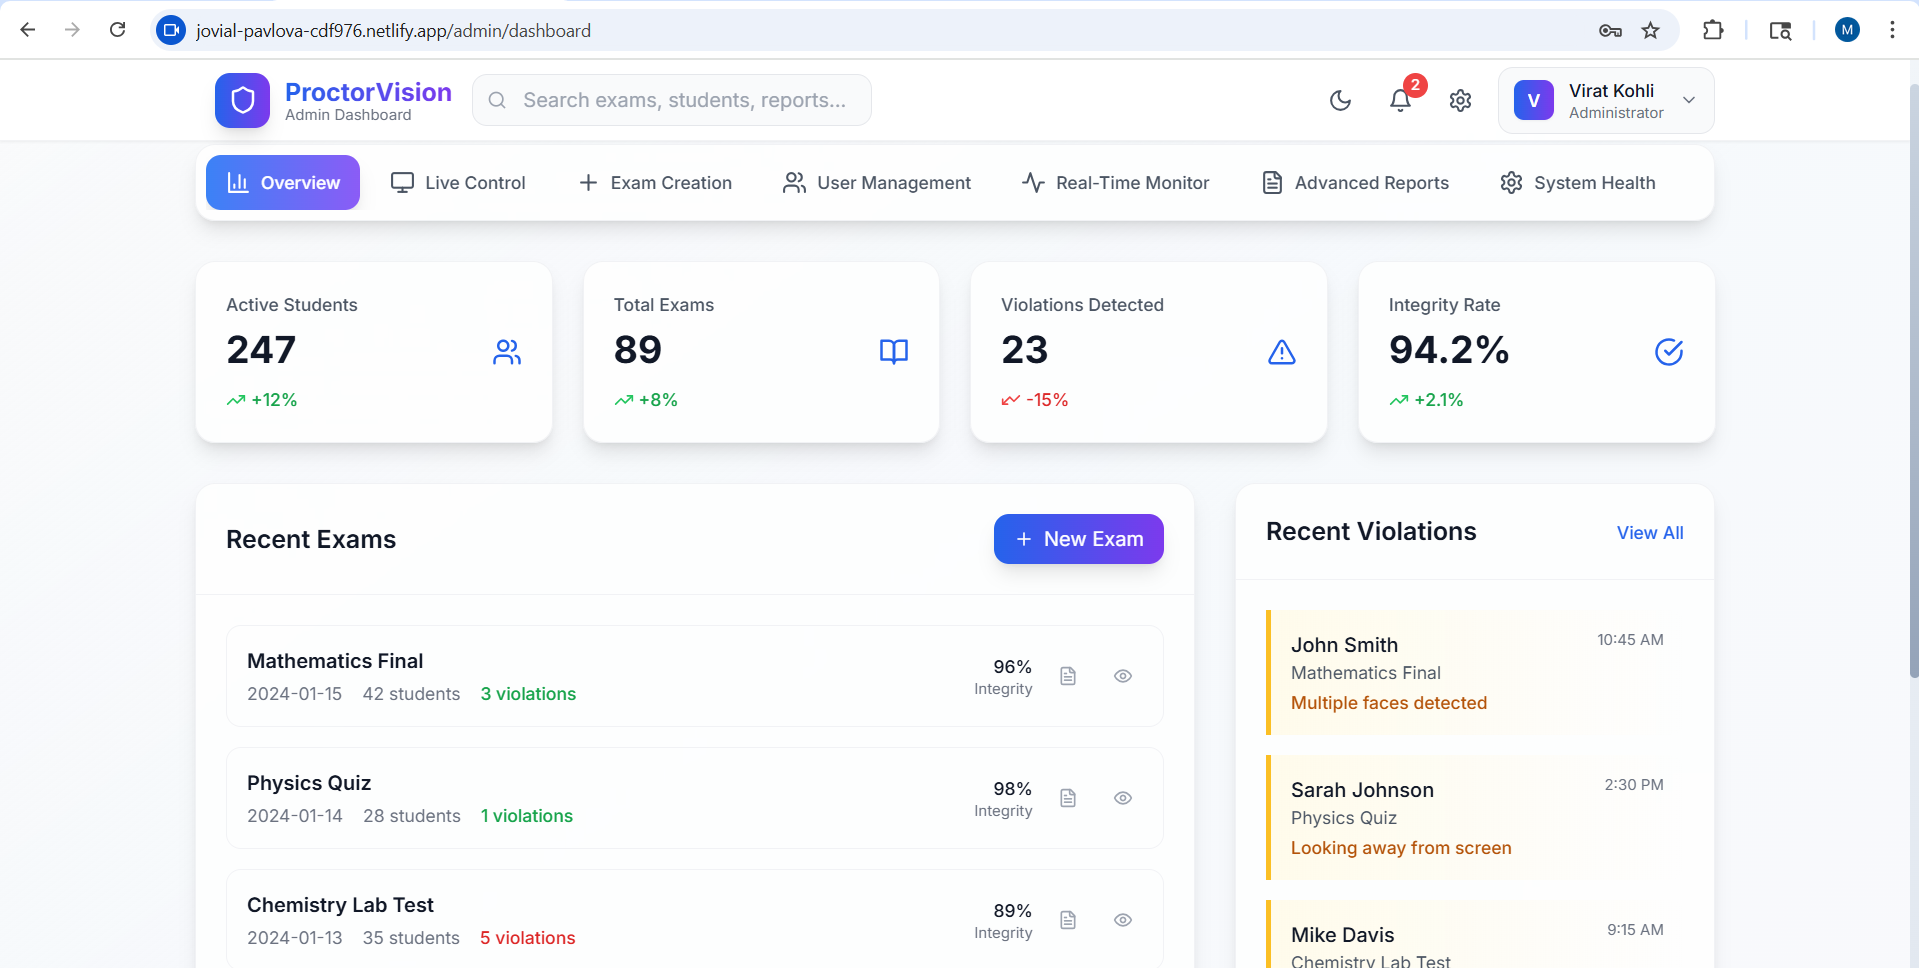Image resolution: width=1919 pixels, height=968 pixels.
Task: Click the Active Students count 247
Action: pos(261,350)
